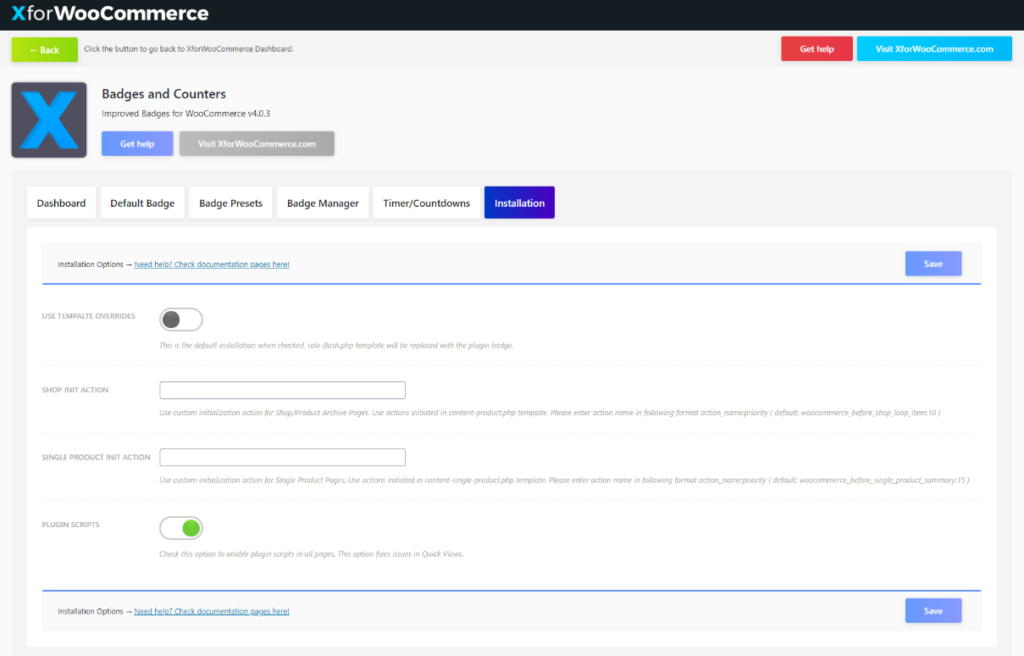The height and width of the screenshot is (656, 1024).
Task: Enable Use Template Overrides toggle
Action: point(181,320)
